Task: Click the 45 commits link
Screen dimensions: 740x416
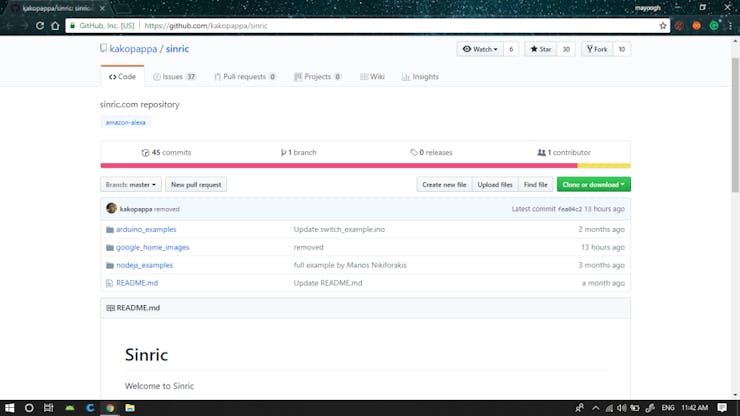Action: click(x=166, y=153)
